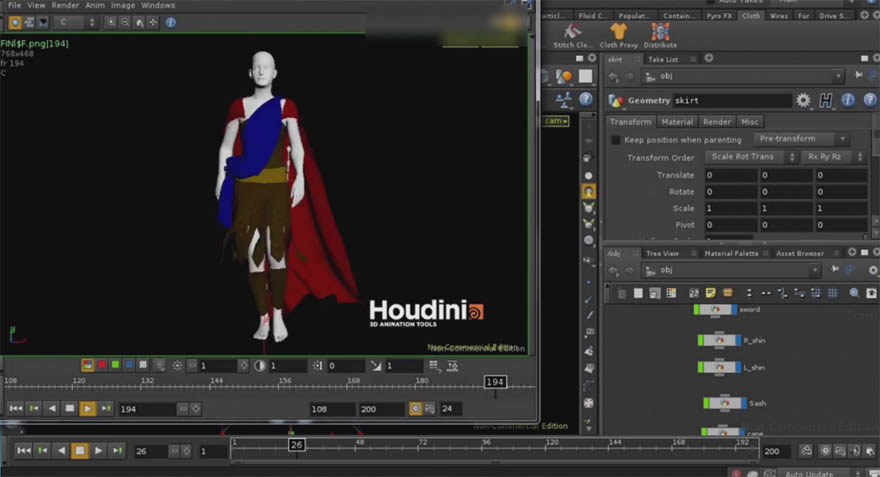
Task: Click the Translate X value field
Action: click(x=731, y=175)
